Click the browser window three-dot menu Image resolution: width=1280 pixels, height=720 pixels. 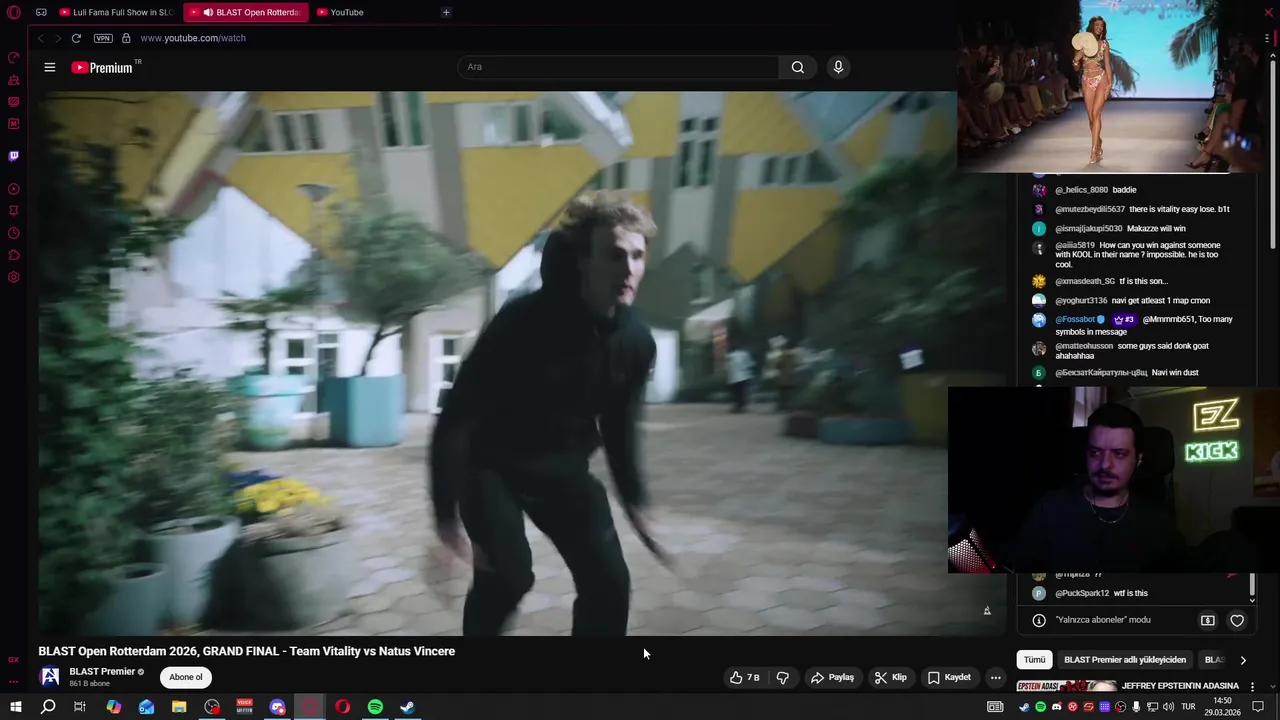[x=1267, y=38]
